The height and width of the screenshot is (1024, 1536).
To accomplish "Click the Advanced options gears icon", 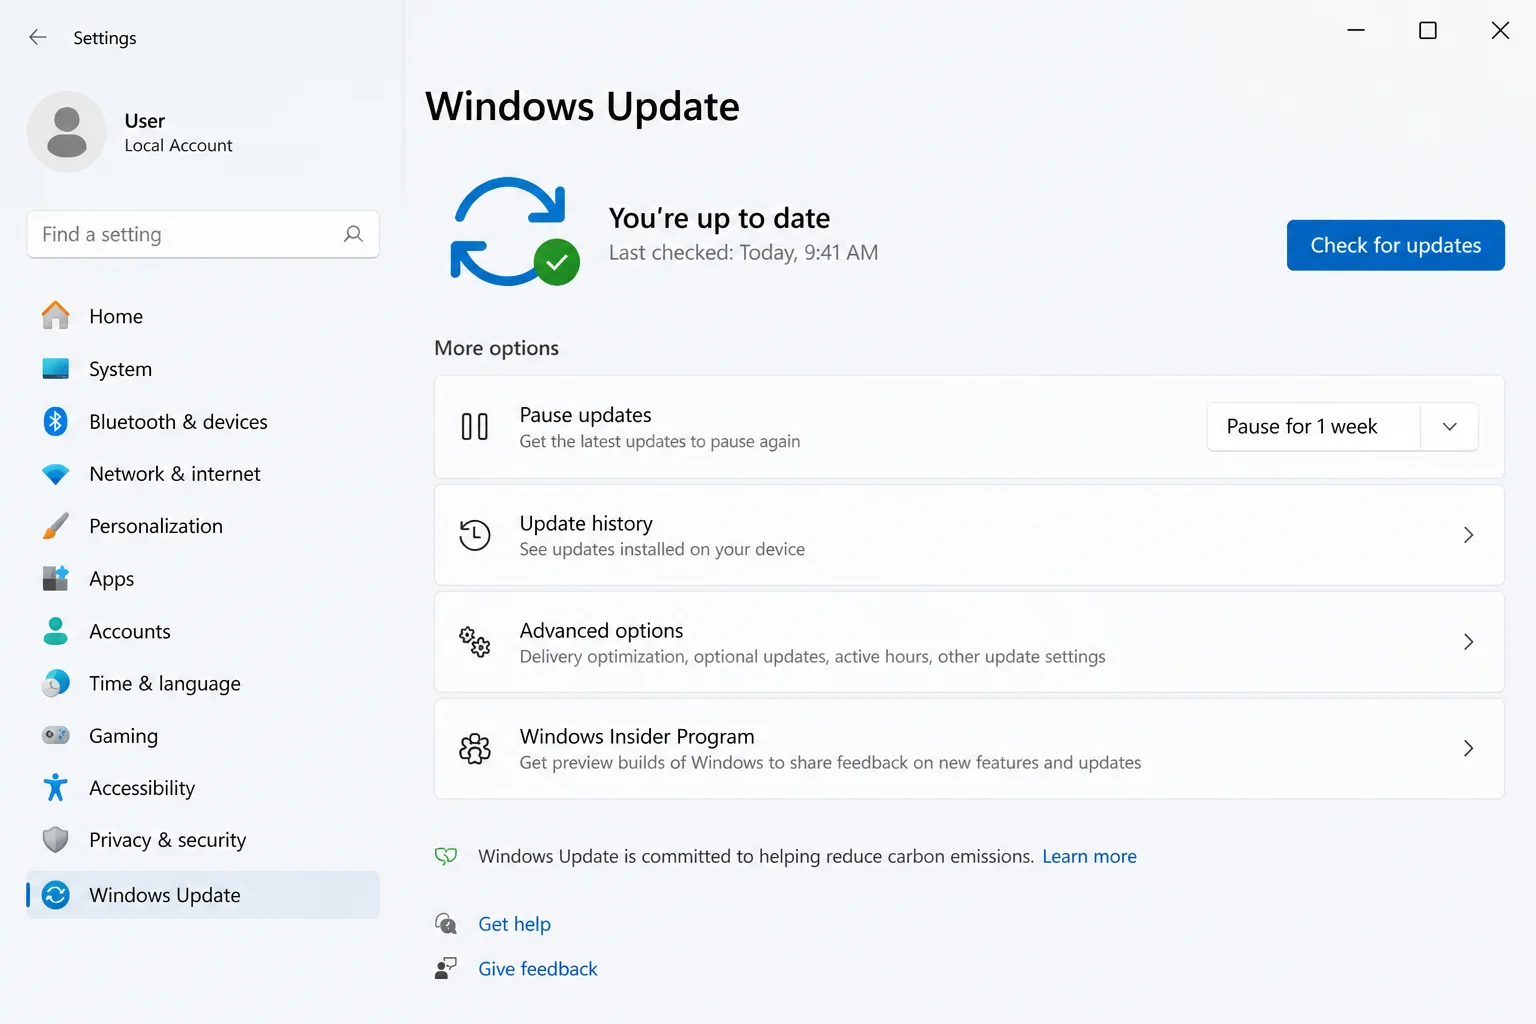I will (x=475, y=642).
